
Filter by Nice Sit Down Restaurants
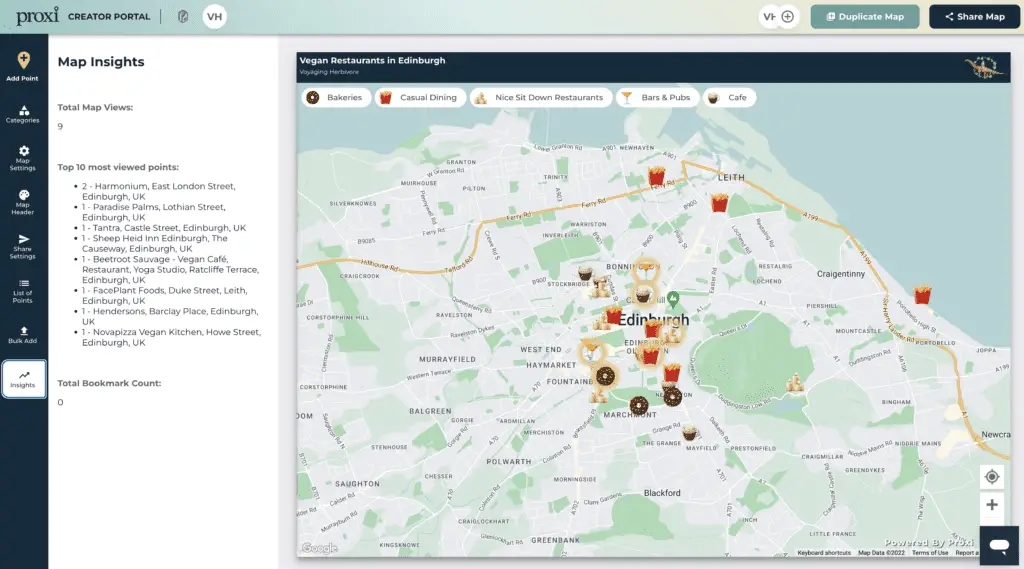[541, 97]
